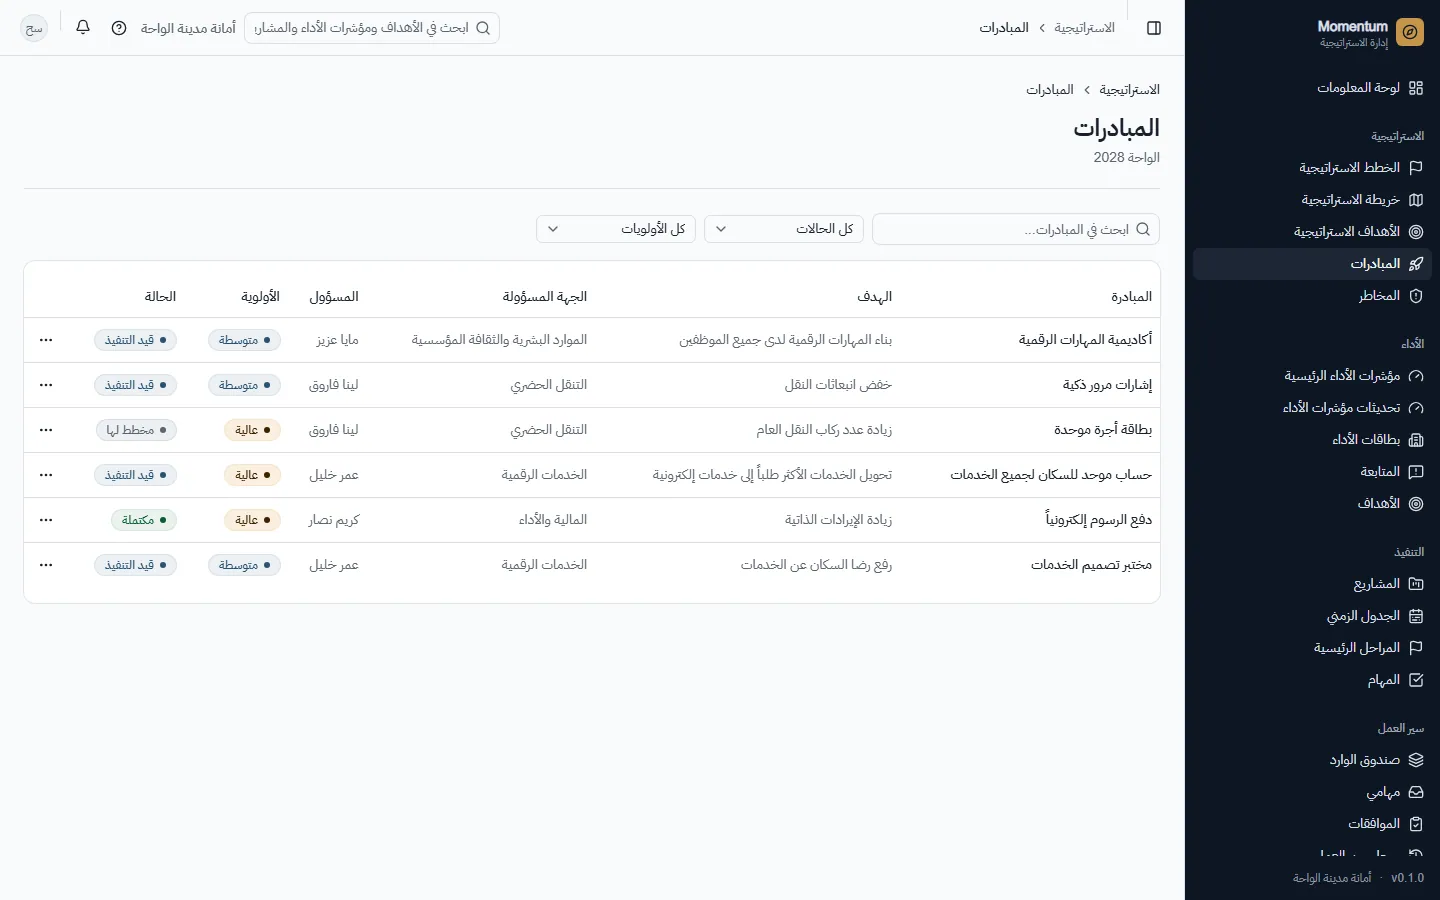Open the notifications bell
The image size is (1440, 900).
point(83,28)
